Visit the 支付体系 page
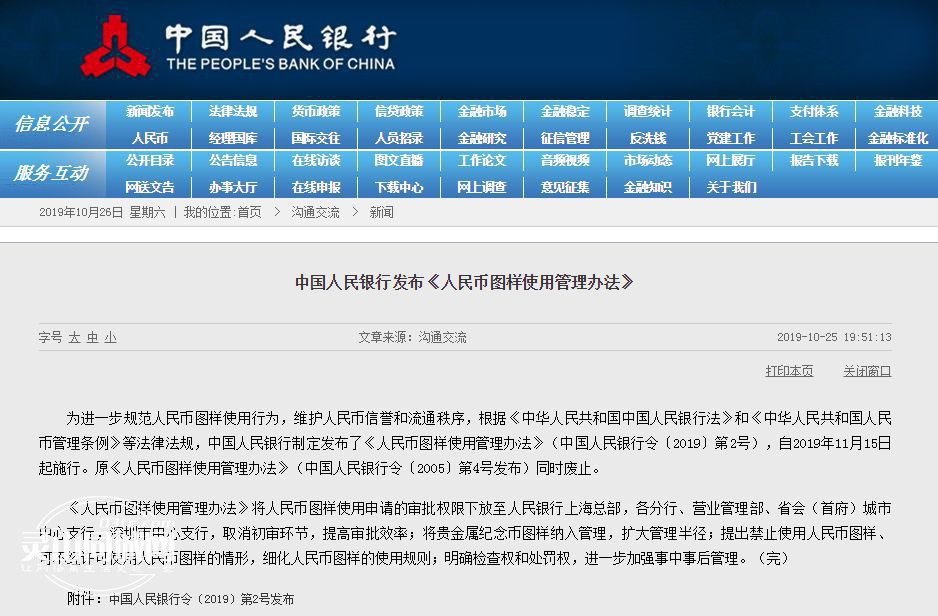The height and width of the screenshot is (616, 938). [814, 111]
